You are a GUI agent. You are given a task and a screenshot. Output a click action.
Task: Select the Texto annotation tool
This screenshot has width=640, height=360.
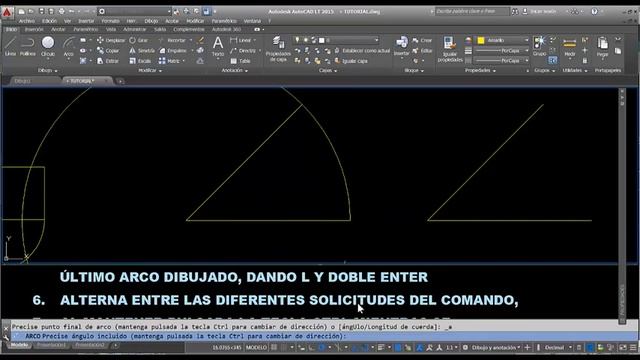pyautogui.click(x=218, y=46)
